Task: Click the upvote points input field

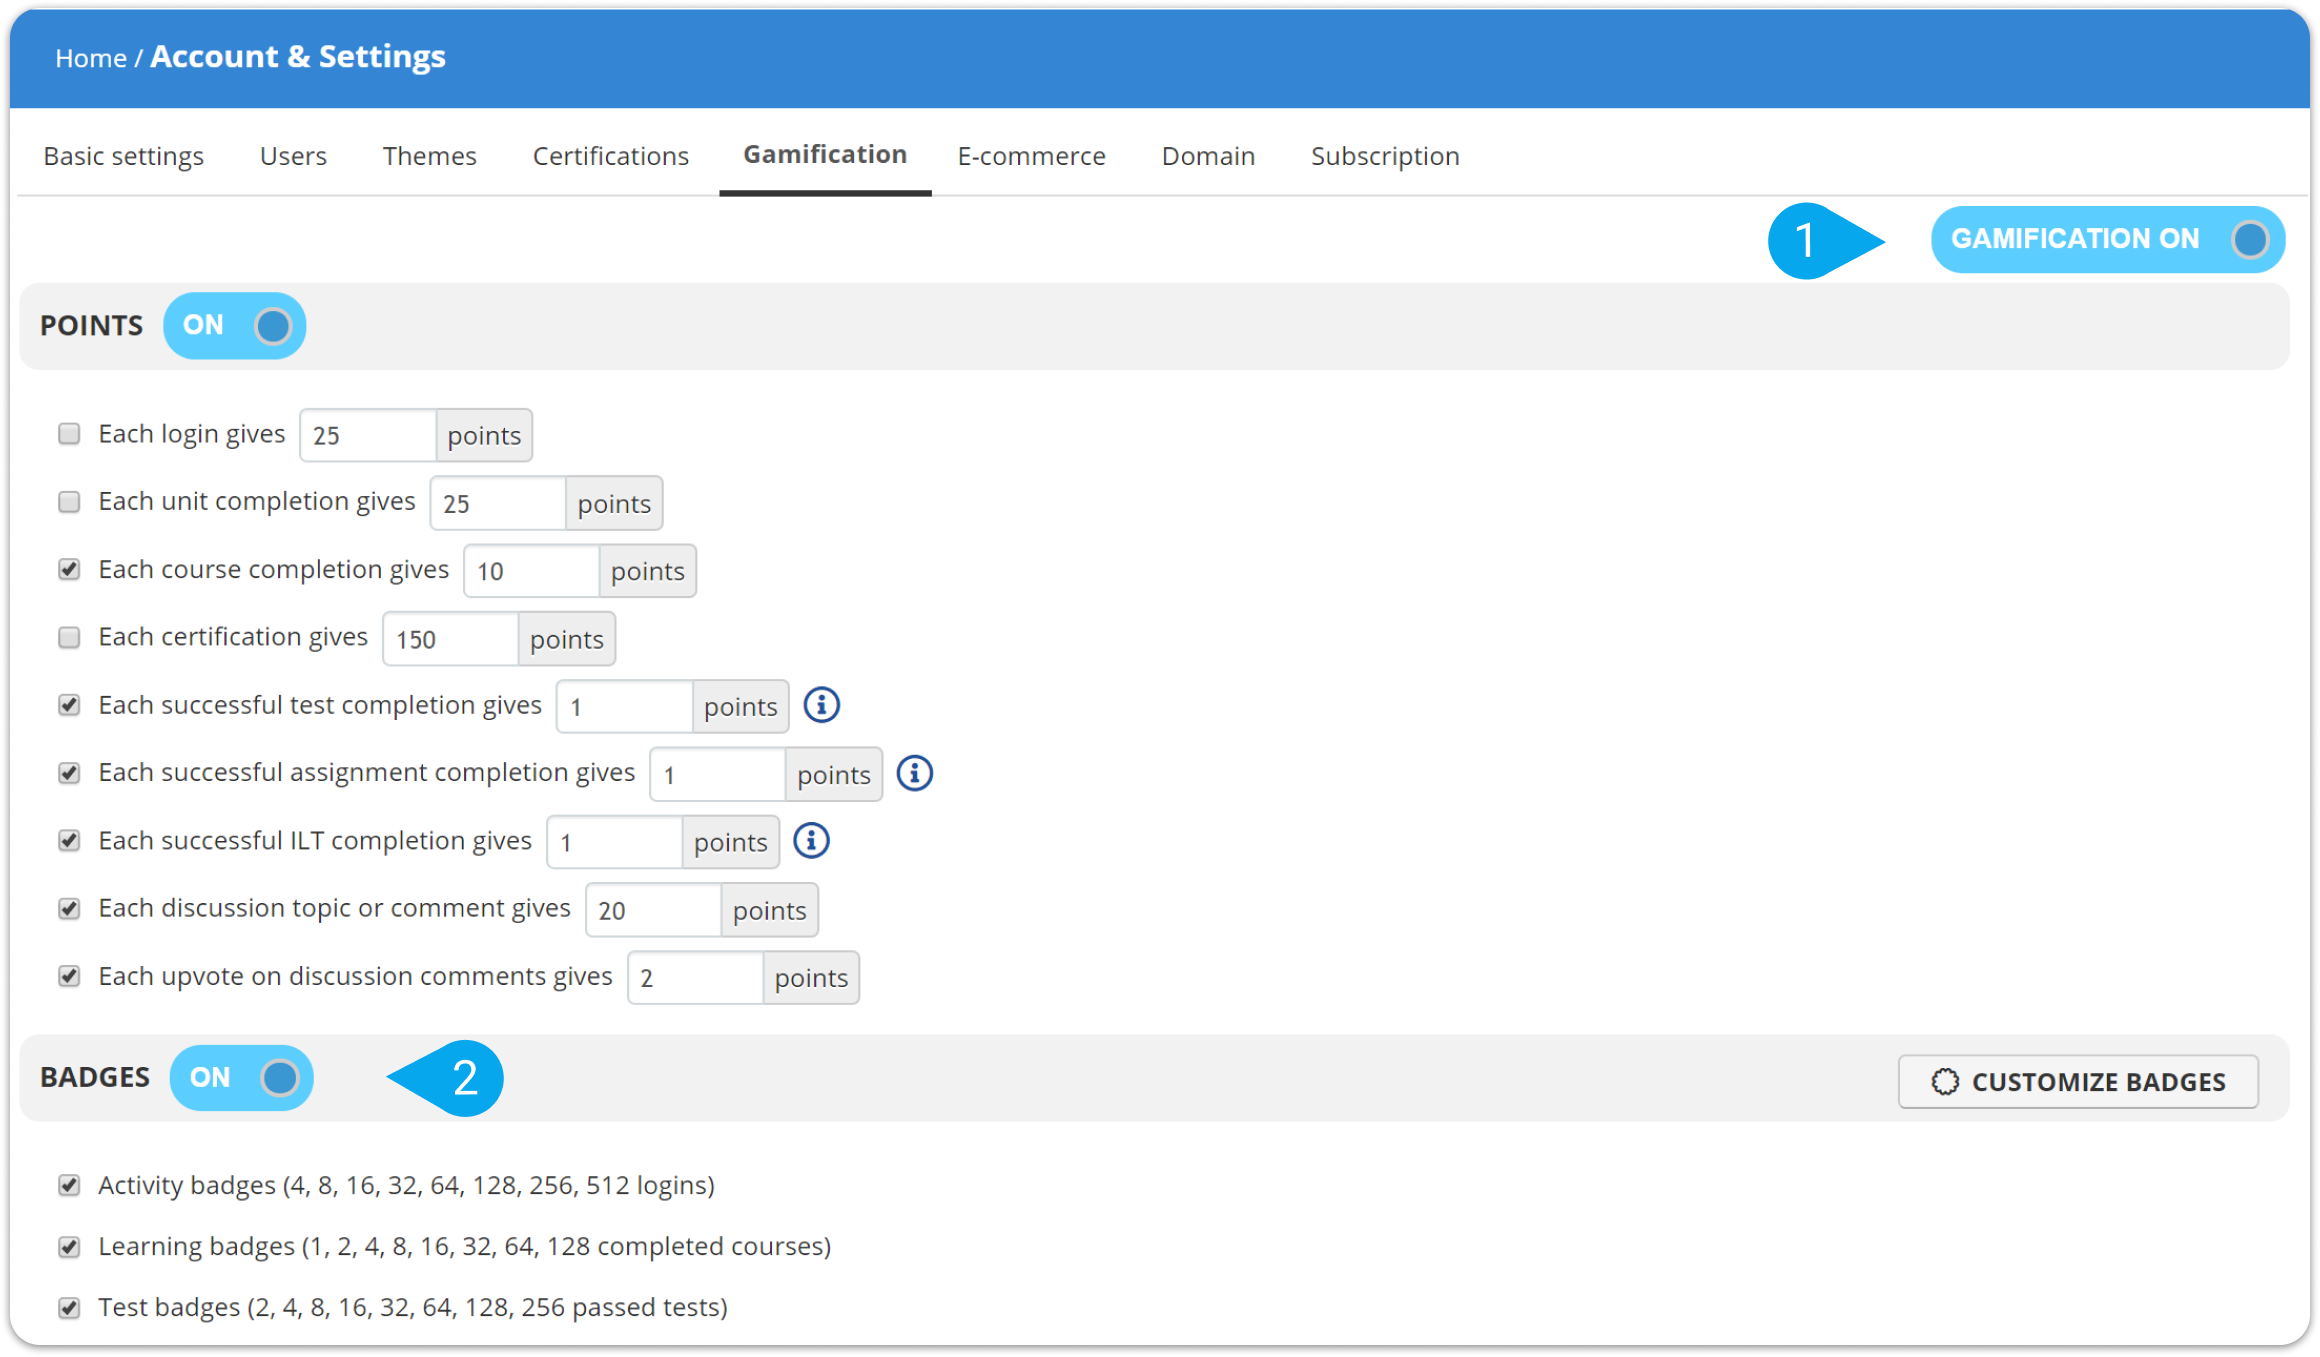Action: 696,977
